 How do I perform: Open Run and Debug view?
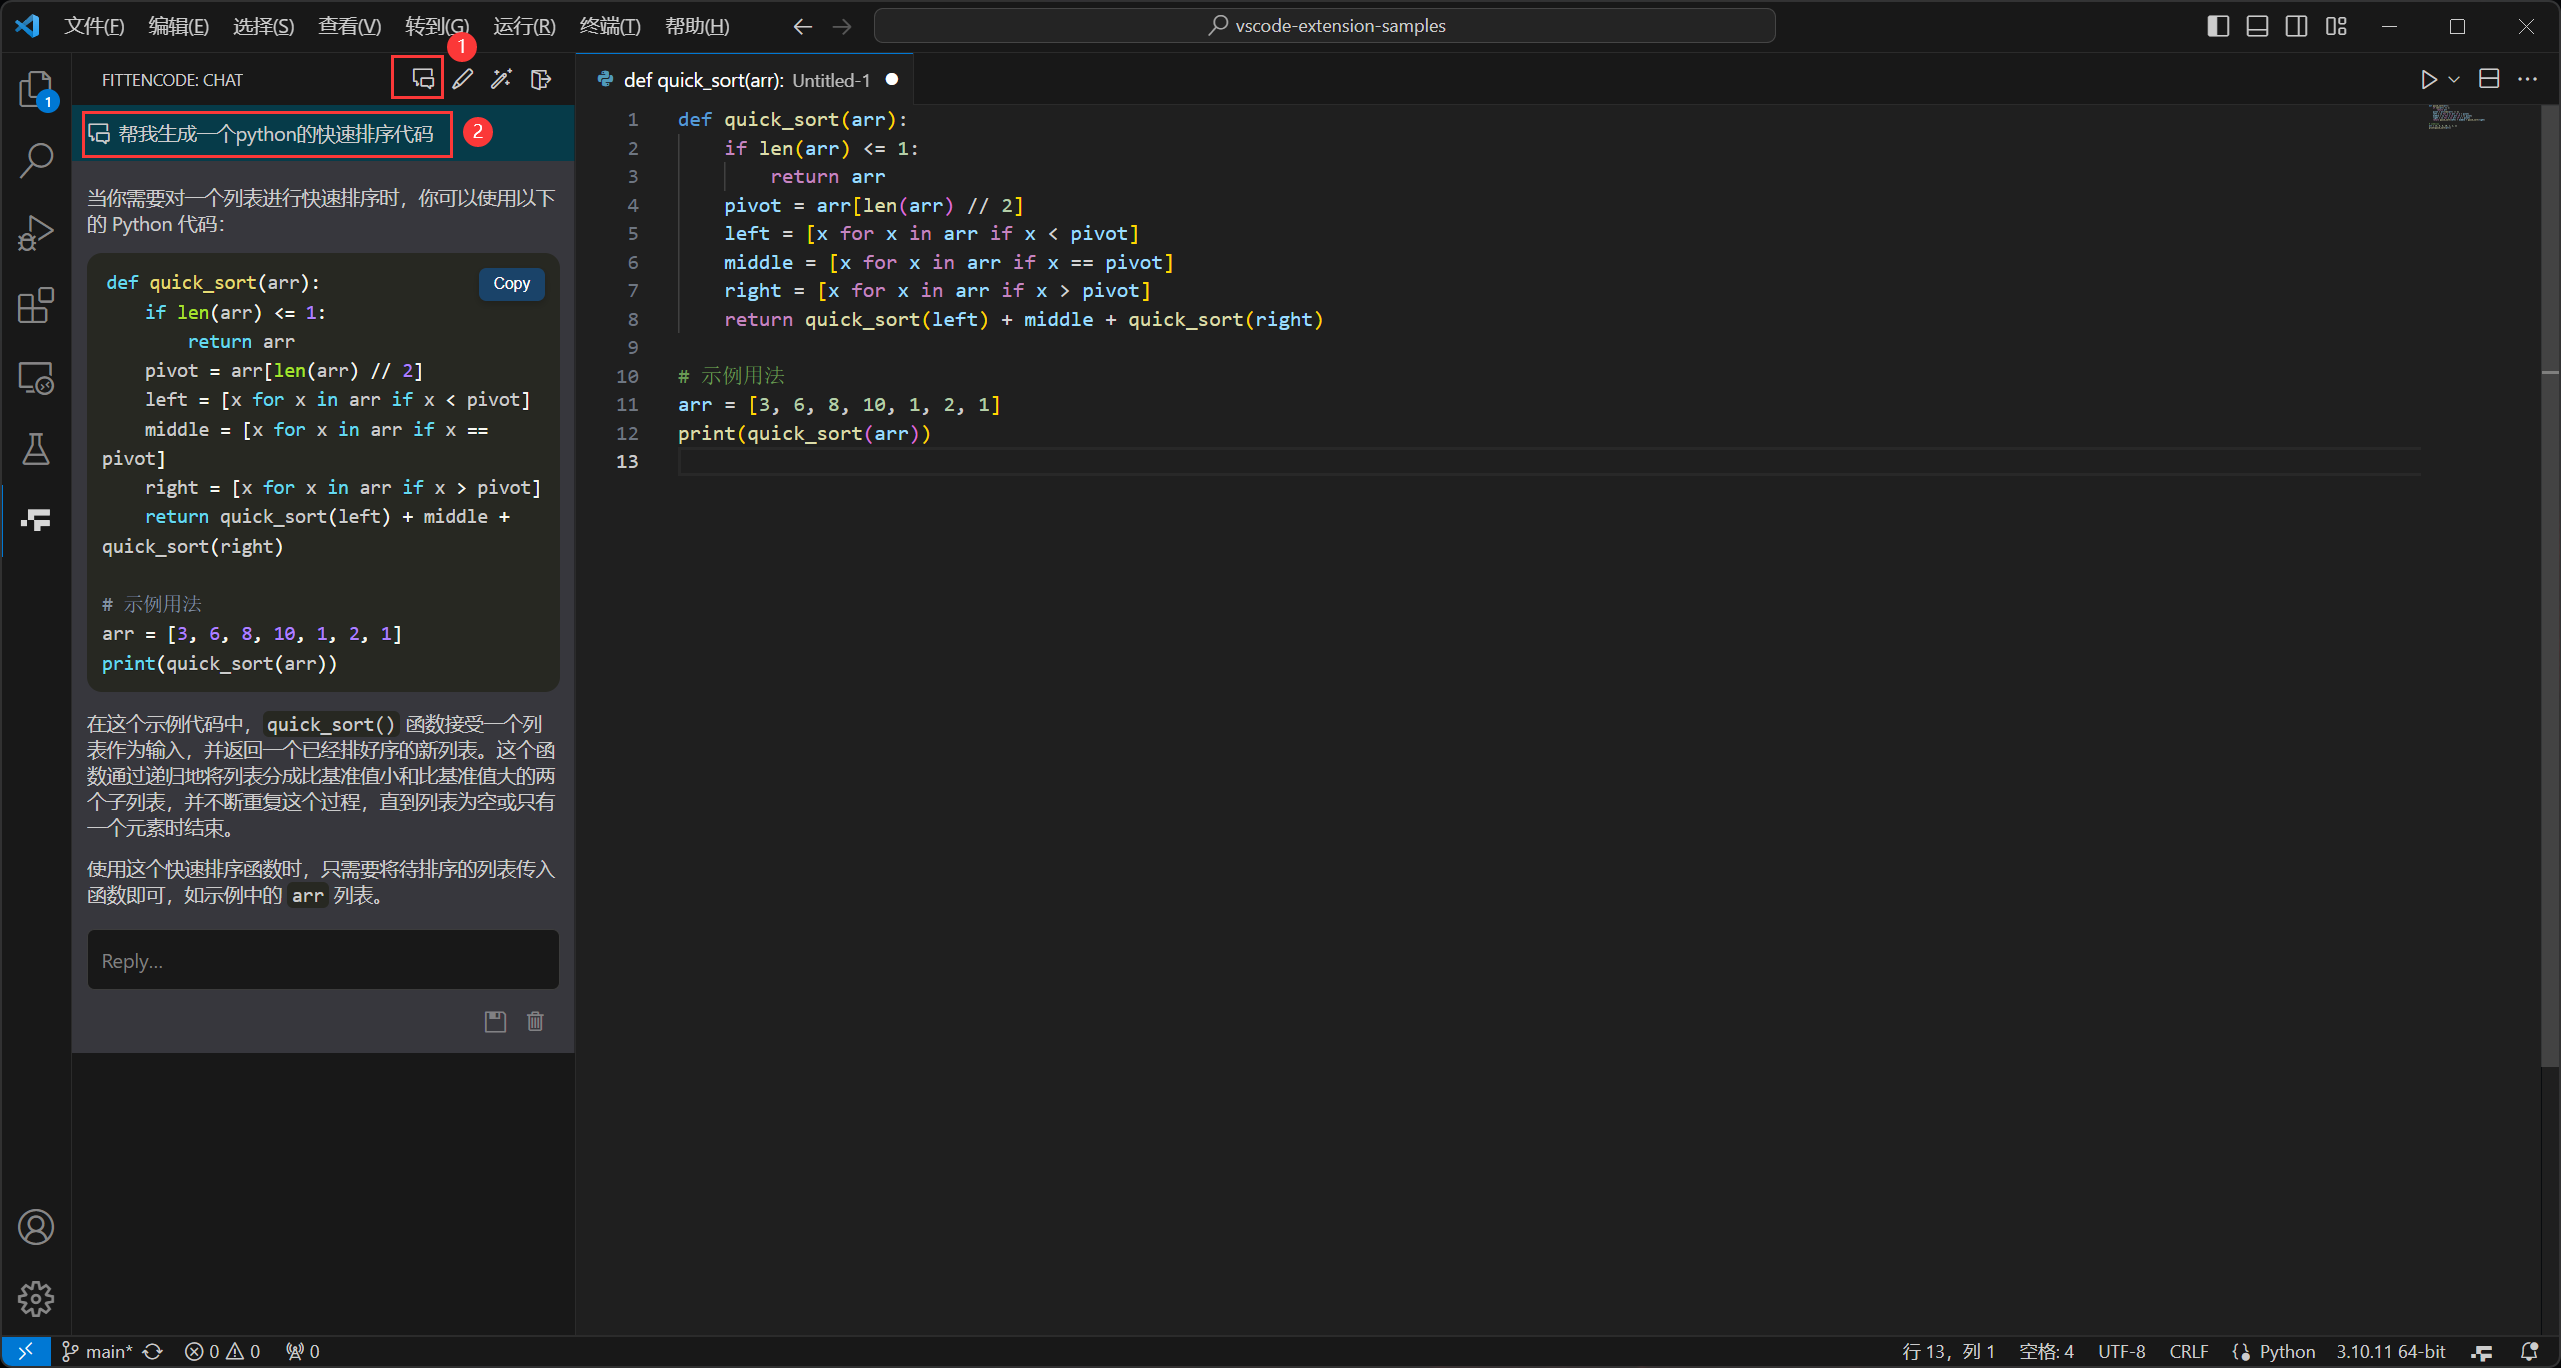pyautogui.click(x=36, y=233)
